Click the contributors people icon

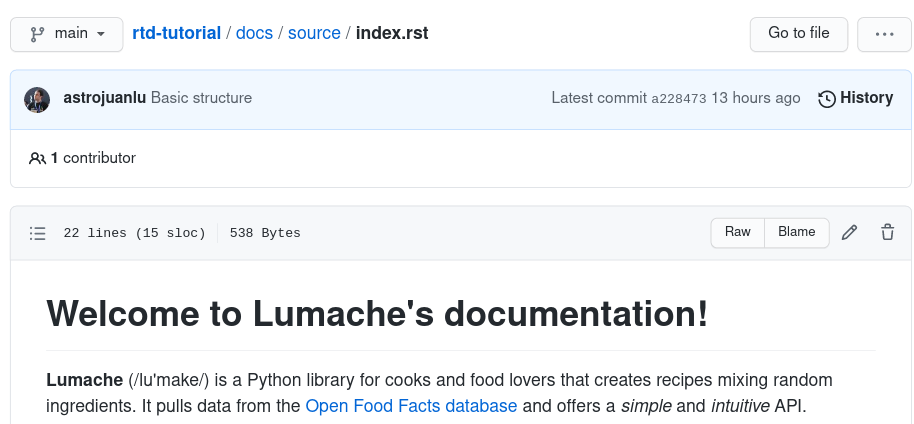(x=37, y=158)
